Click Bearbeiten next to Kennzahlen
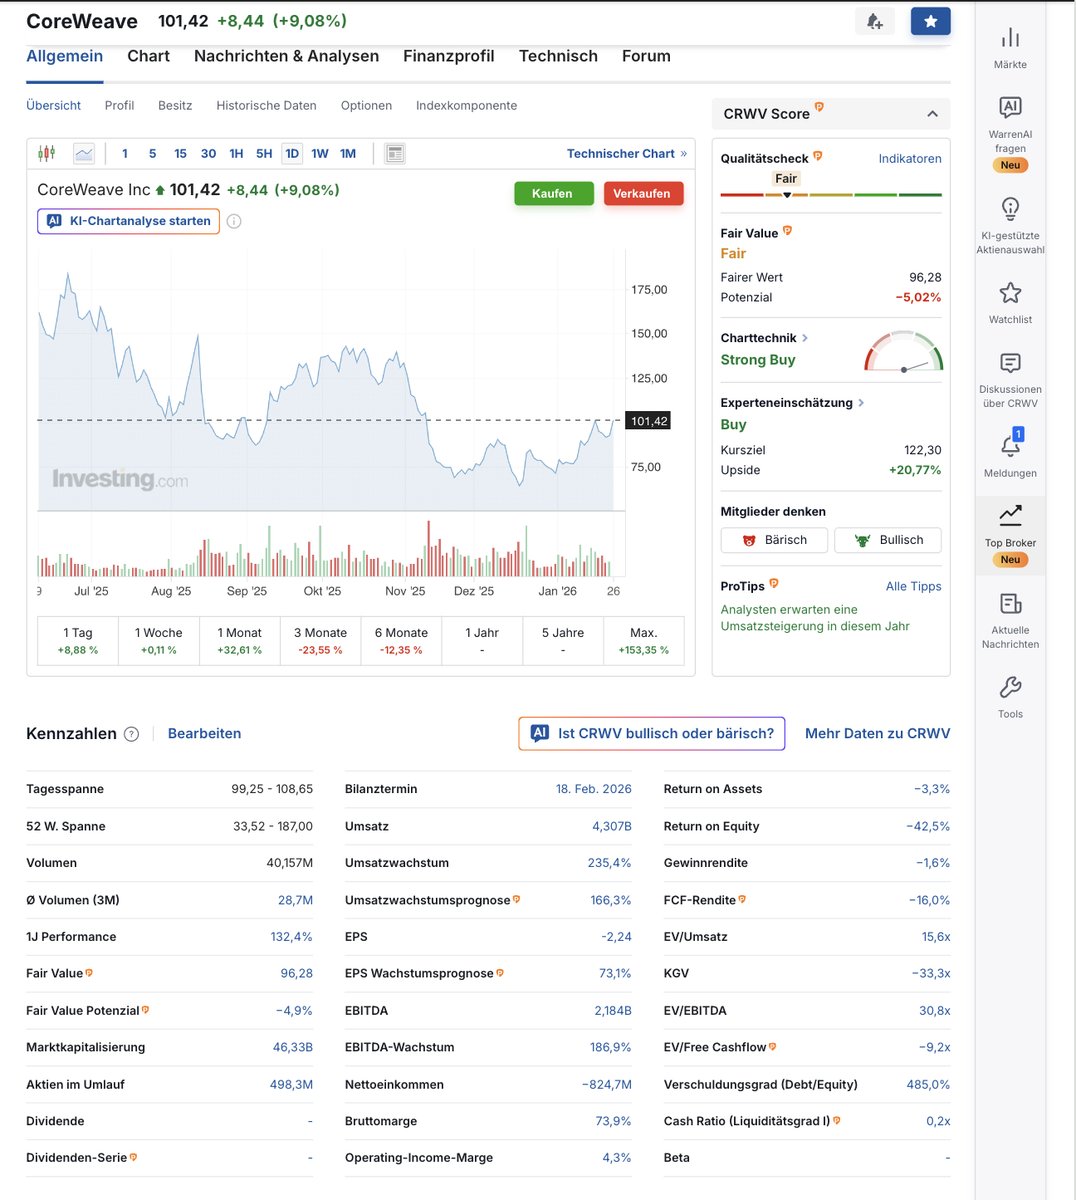The image size is (1076, 1200). [204, 733]
